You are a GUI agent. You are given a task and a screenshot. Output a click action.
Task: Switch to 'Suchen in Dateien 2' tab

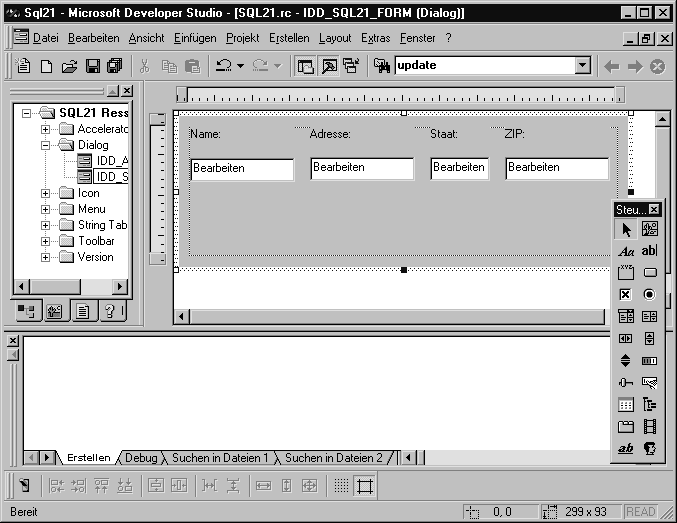334,458
